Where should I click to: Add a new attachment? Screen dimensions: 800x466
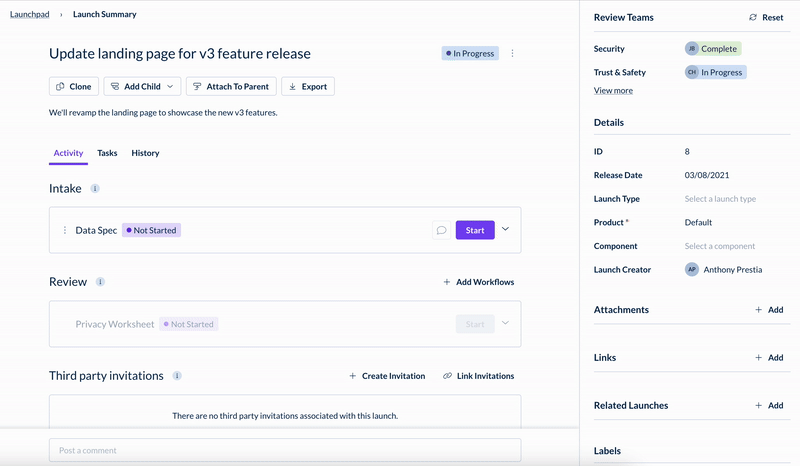(x=768, y=310)
